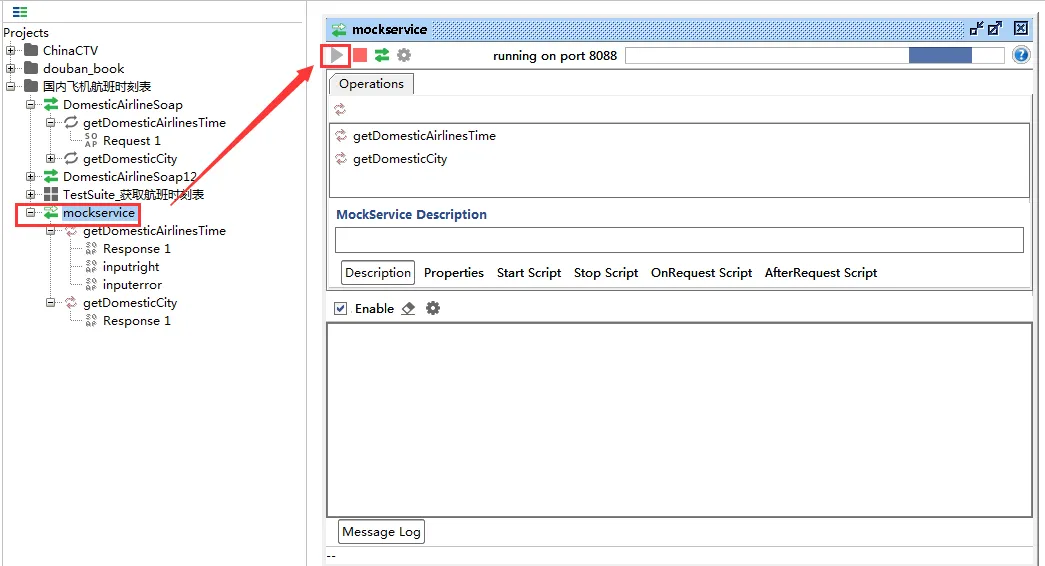Clear the log with eraser icon
This screenshot has width=1045, height=566.
(408, 309)
